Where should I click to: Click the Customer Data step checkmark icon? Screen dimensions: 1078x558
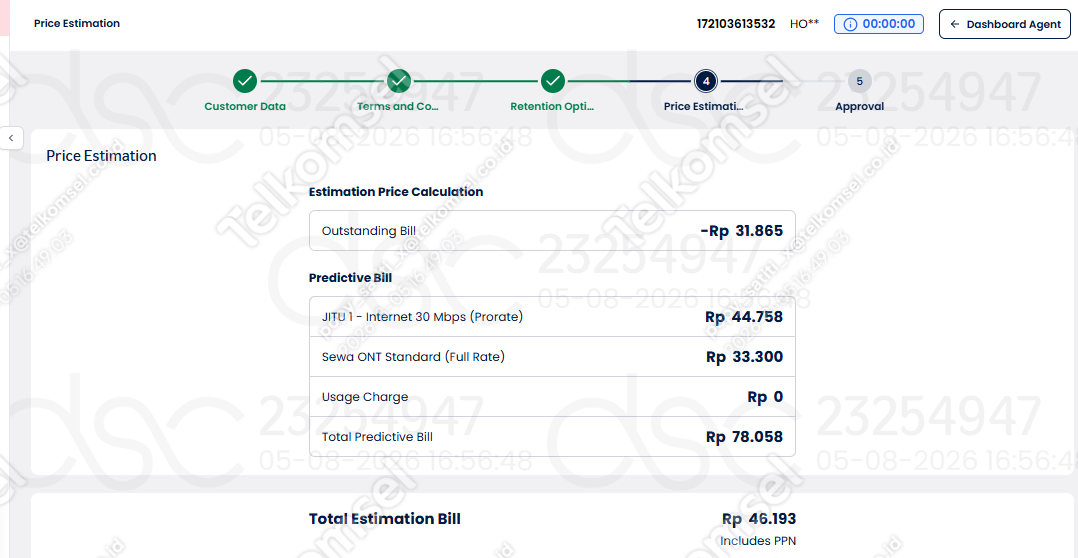click(245, 81)
